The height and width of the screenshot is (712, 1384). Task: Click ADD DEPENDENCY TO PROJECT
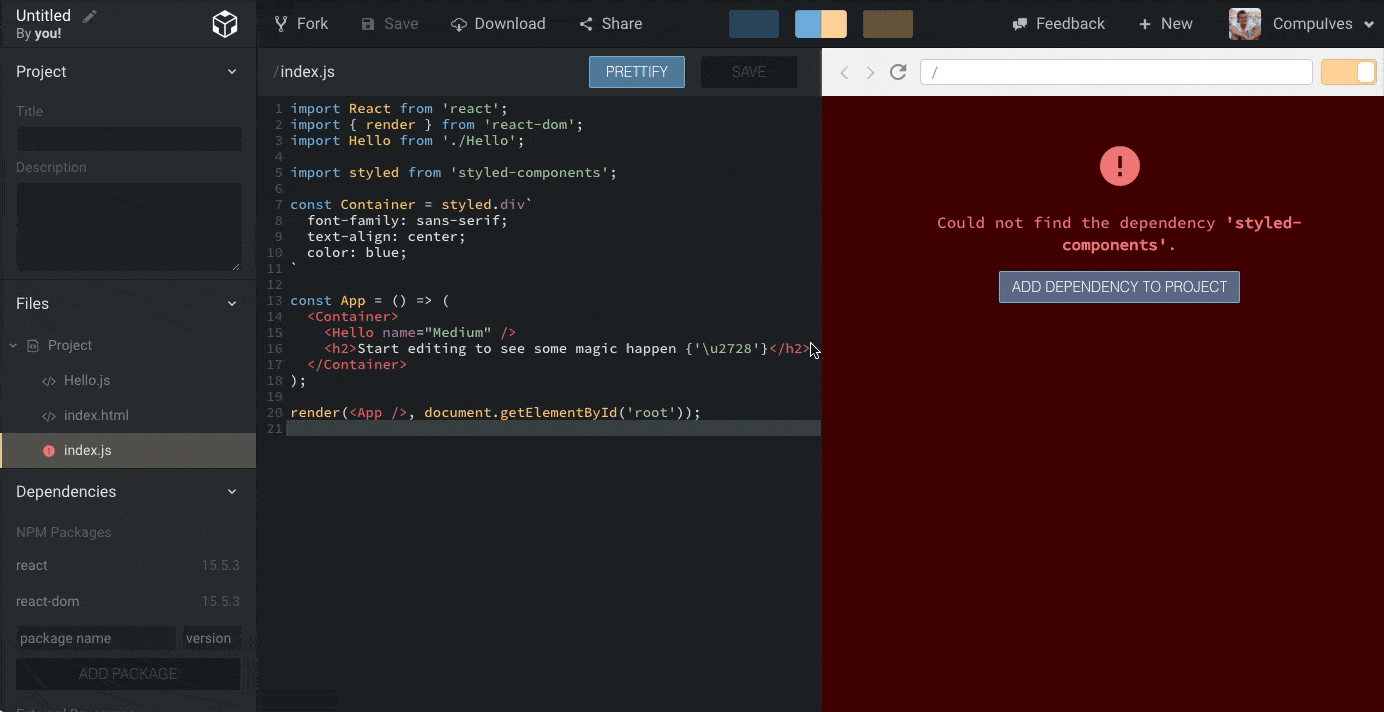pyautogui.click(x=1118, y=287)
